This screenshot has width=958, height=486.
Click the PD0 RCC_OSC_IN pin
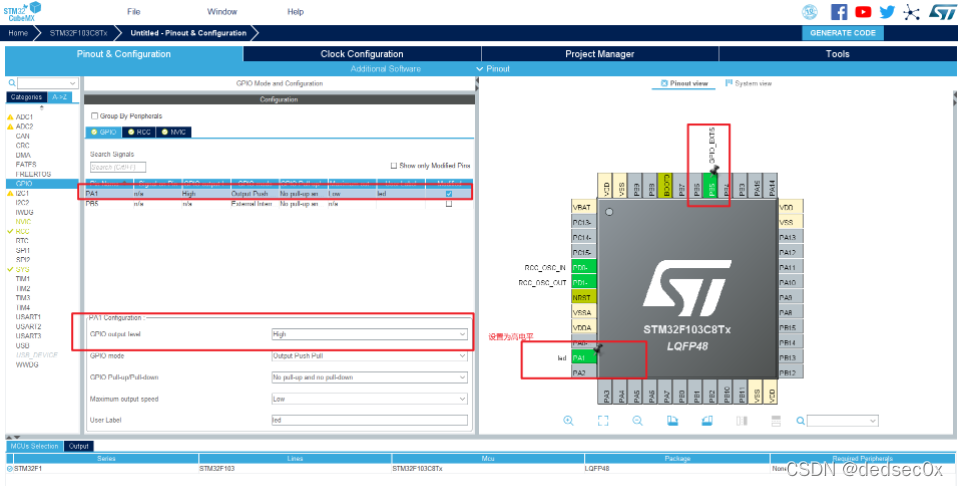coord(583,268)
